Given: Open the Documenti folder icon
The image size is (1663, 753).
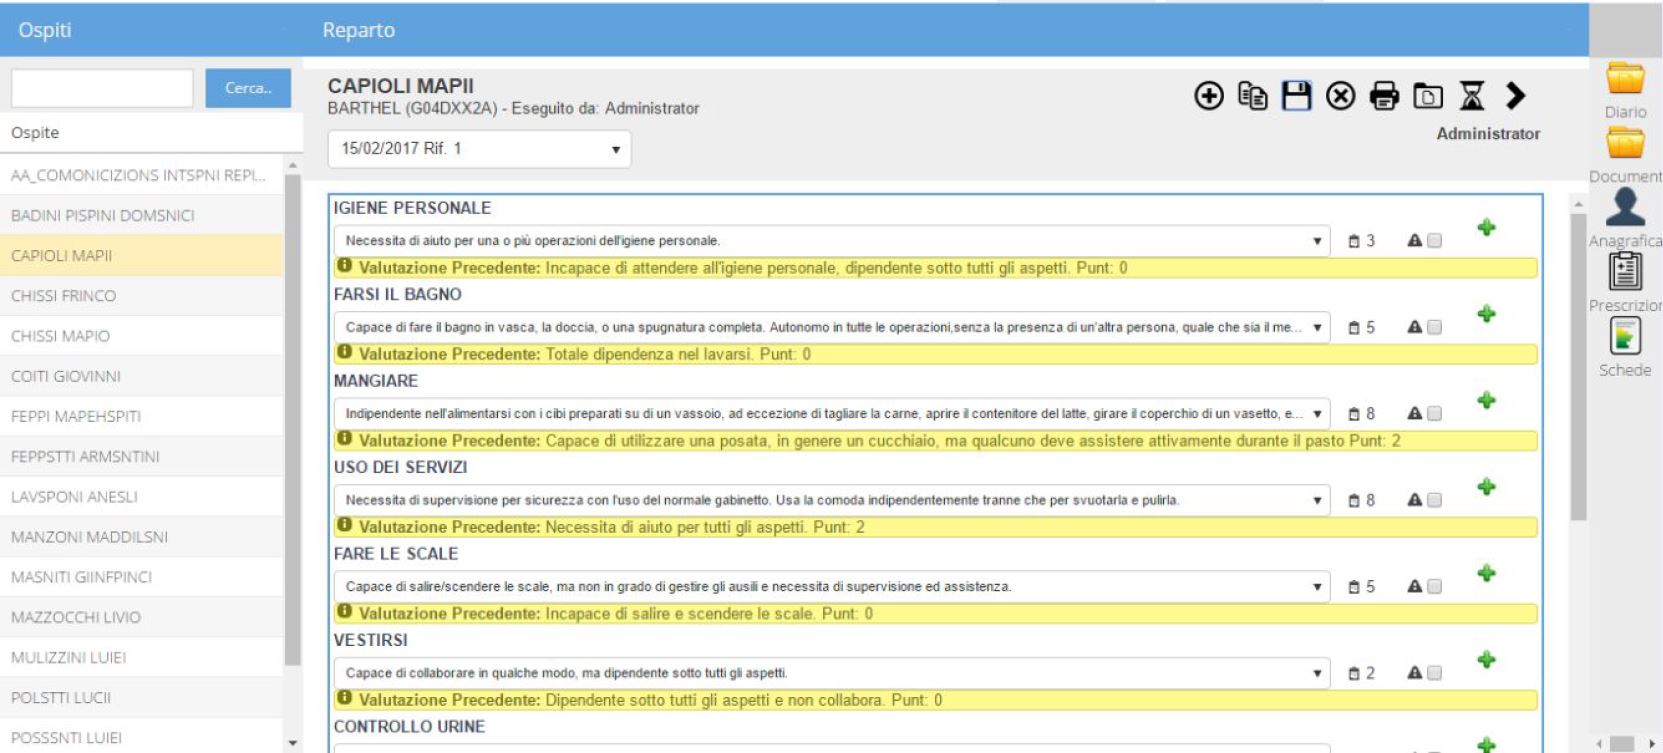Looking at the screenshot, I should click(1625, 144).
